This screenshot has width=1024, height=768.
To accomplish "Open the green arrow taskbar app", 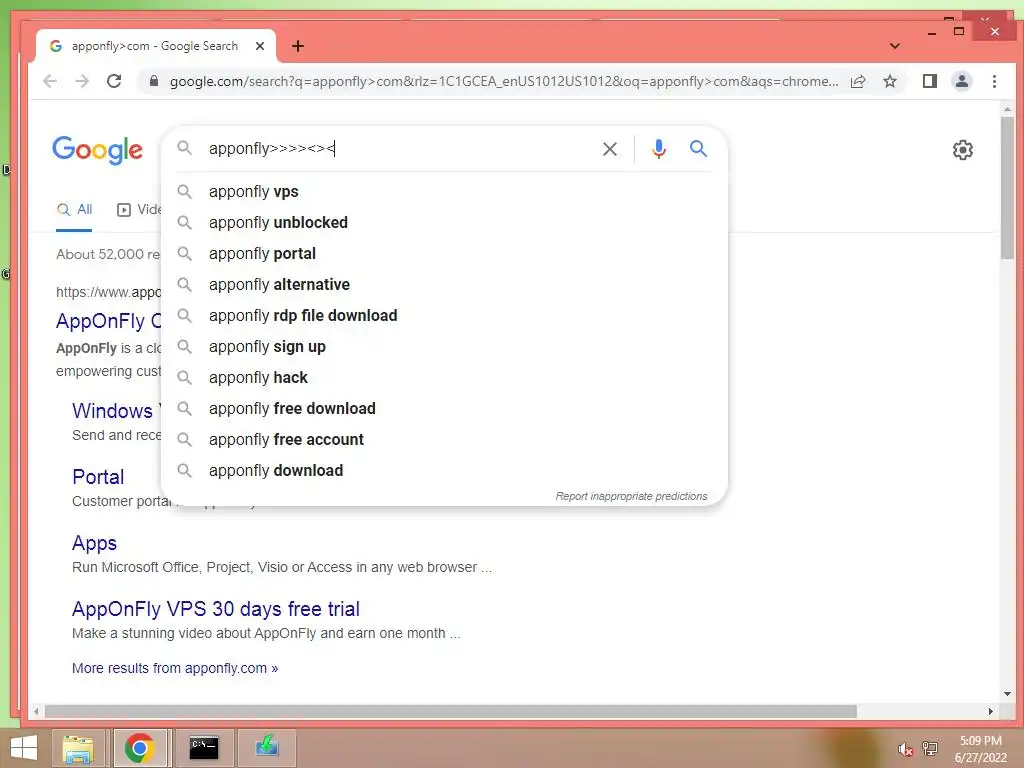I will [x=266, y=747].
